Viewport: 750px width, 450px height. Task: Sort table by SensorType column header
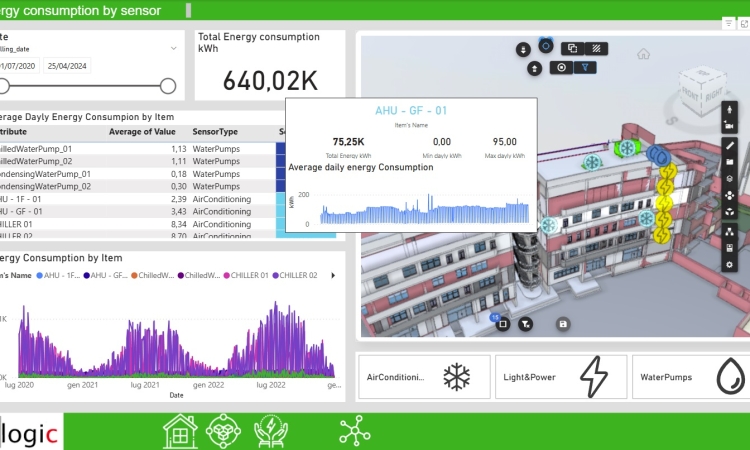pyautogui.click(x=215, y=131)
